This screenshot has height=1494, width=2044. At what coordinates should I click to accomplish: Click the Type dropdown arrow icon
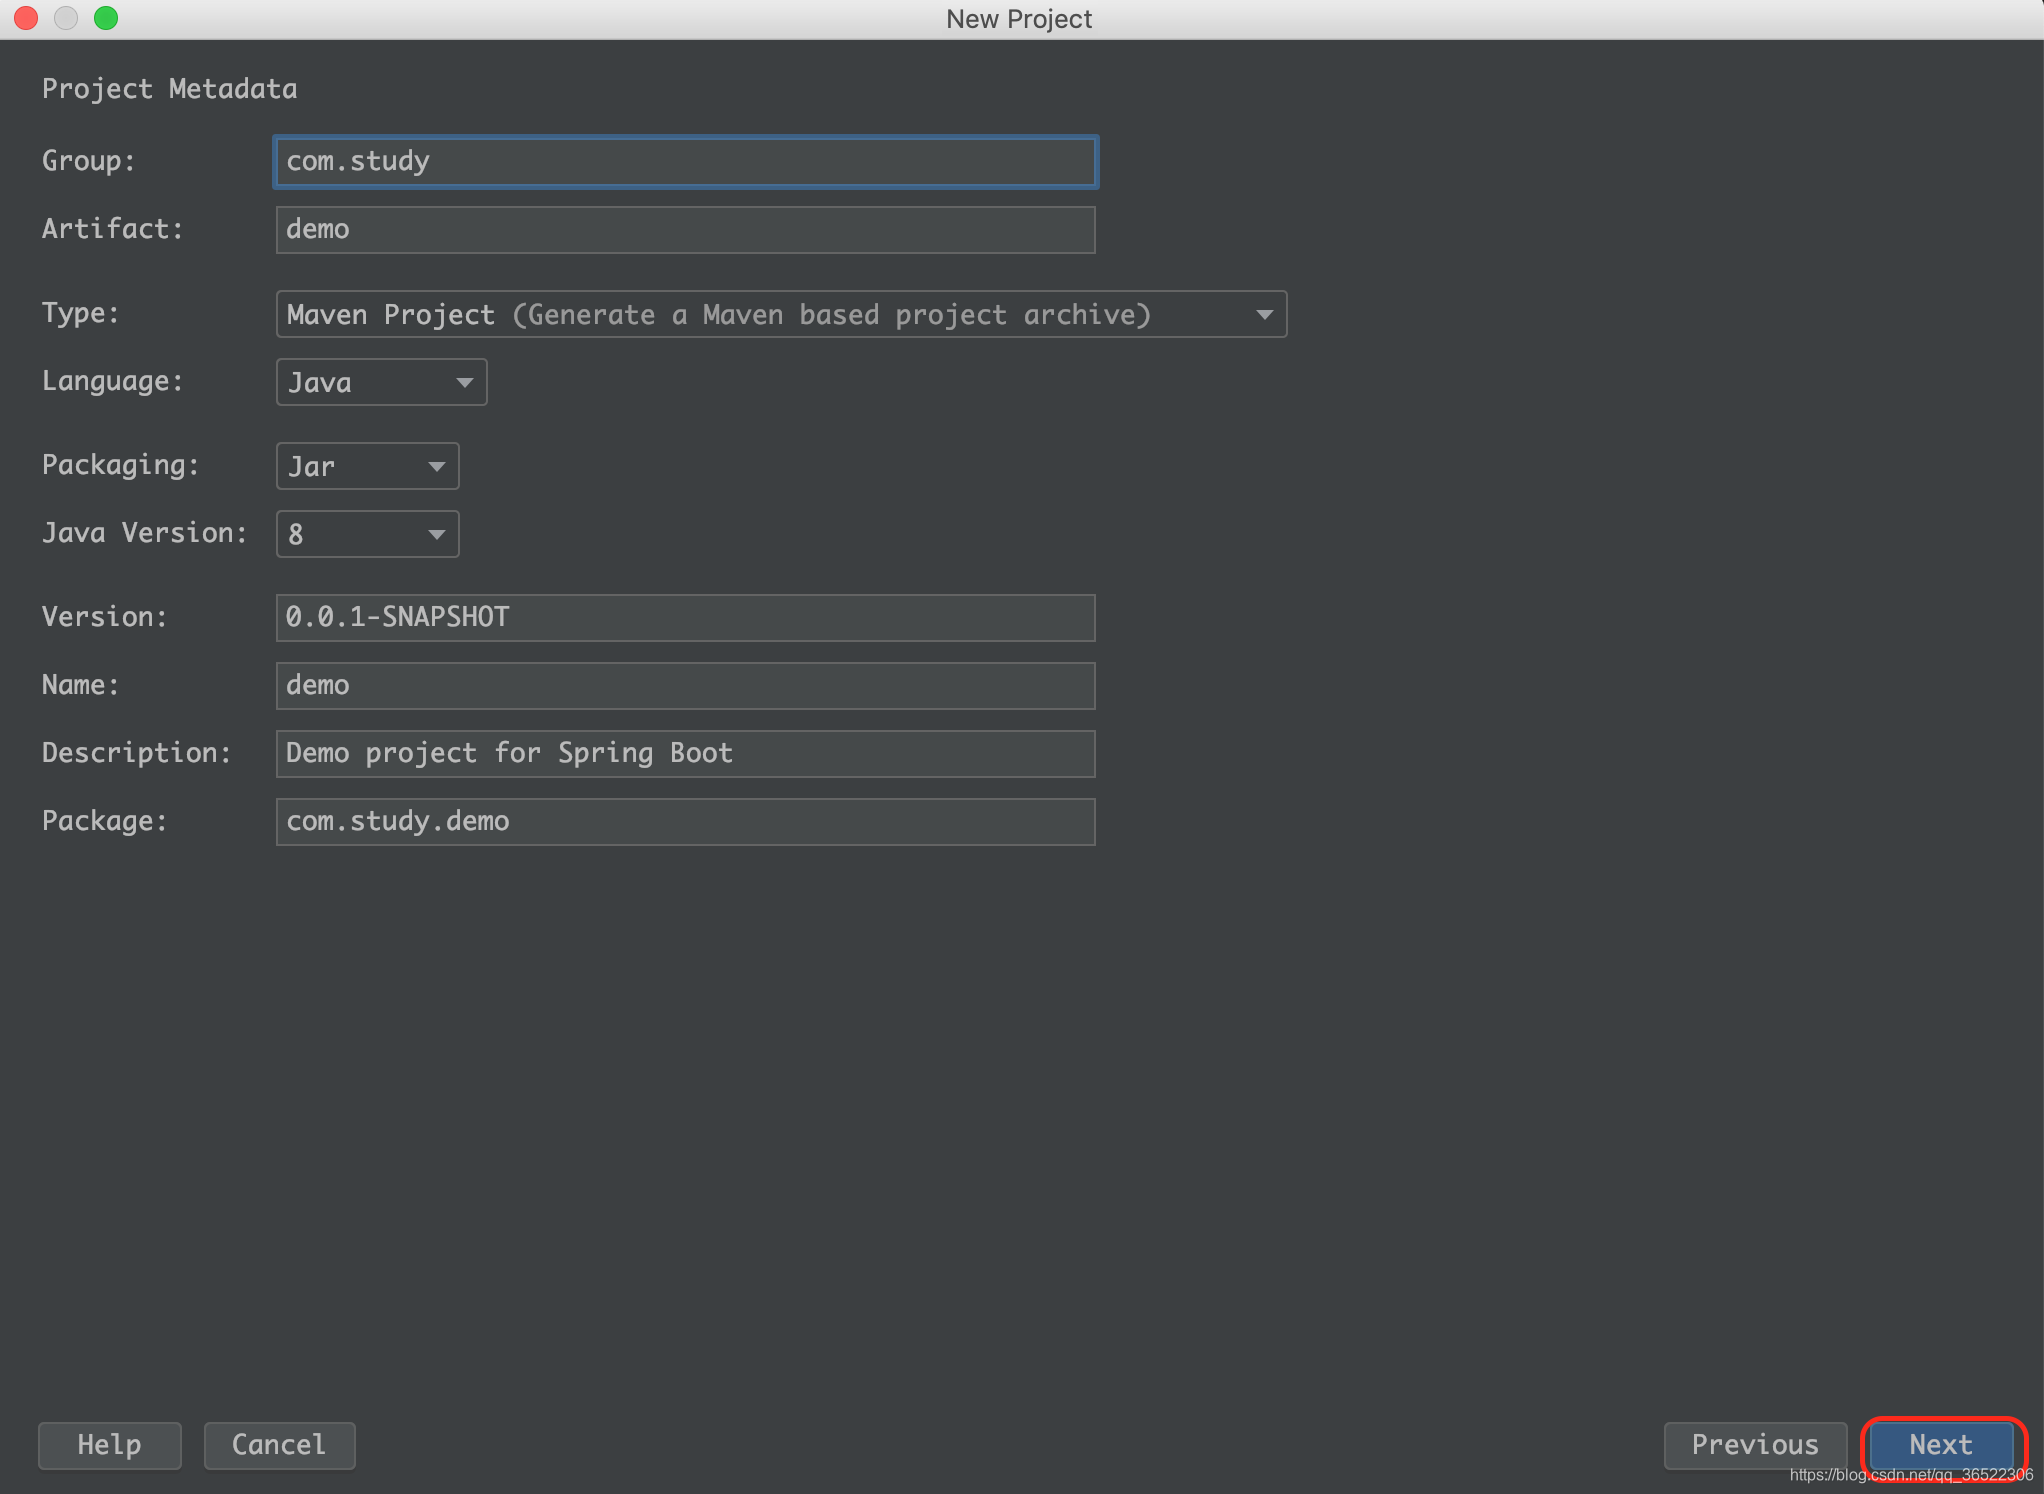point(1264,314)
